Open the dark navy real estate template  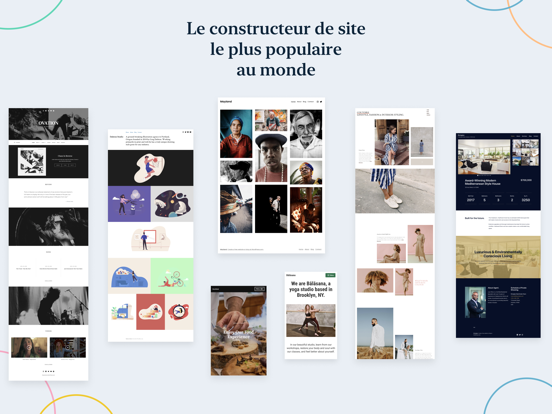click(x=498, y=236)
